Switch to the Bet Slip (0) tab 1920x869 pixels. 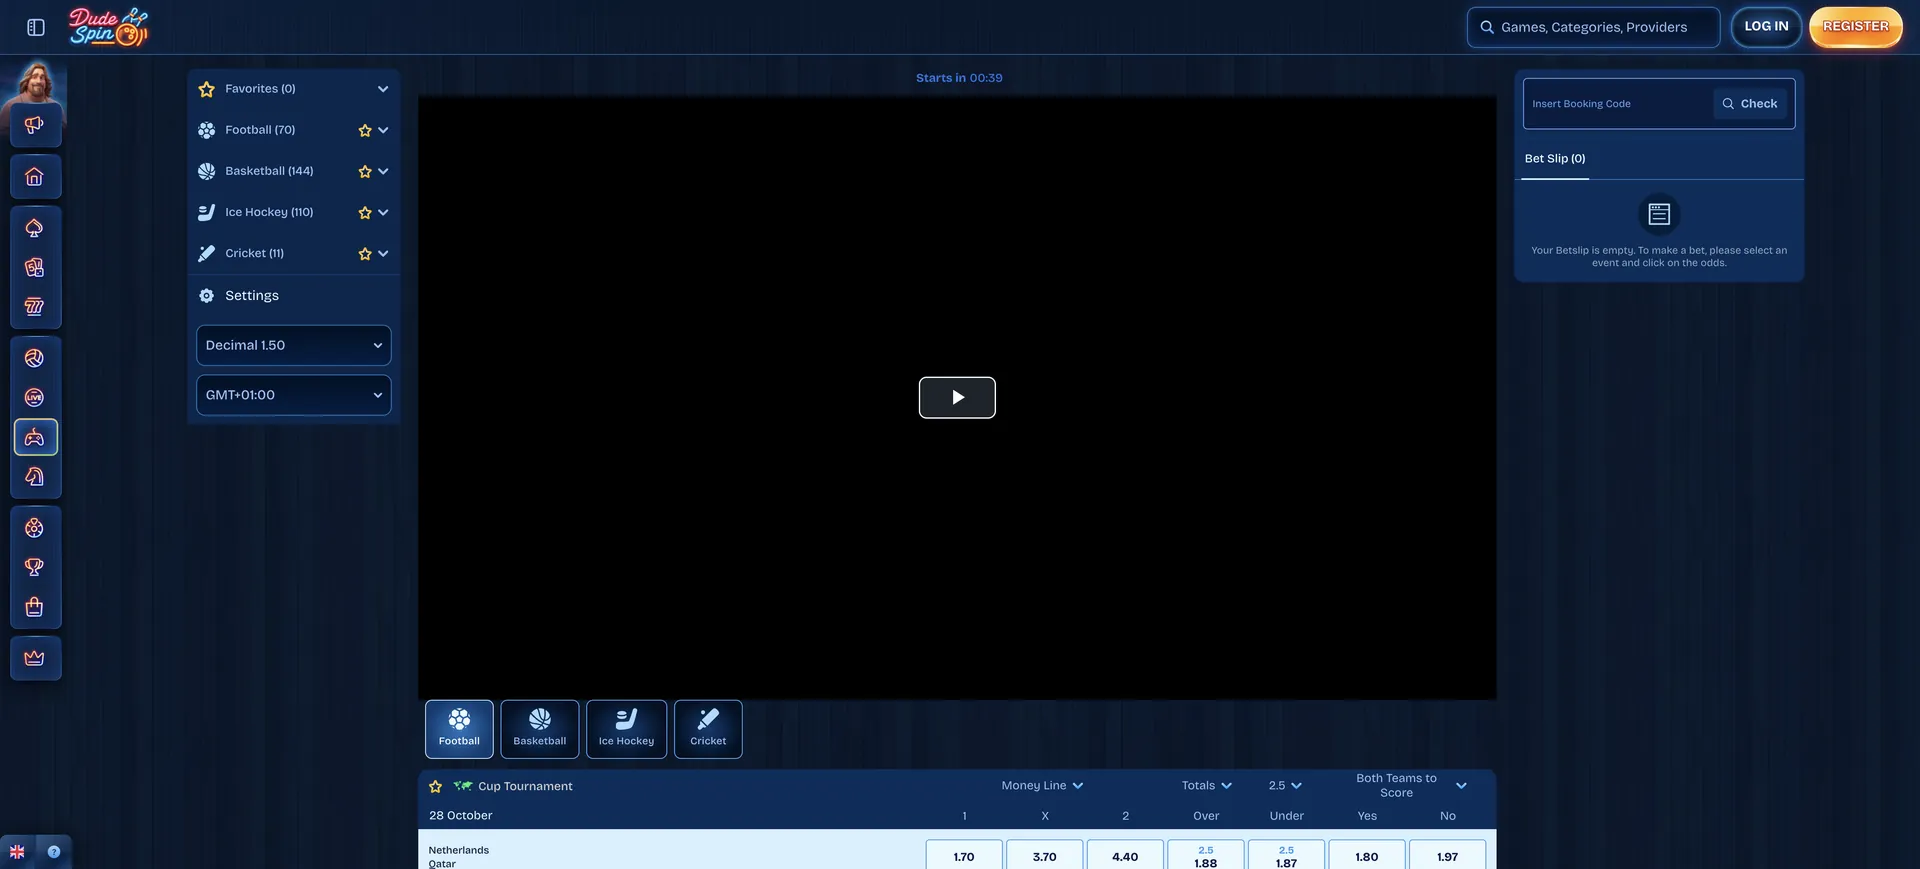(1555, 159)
